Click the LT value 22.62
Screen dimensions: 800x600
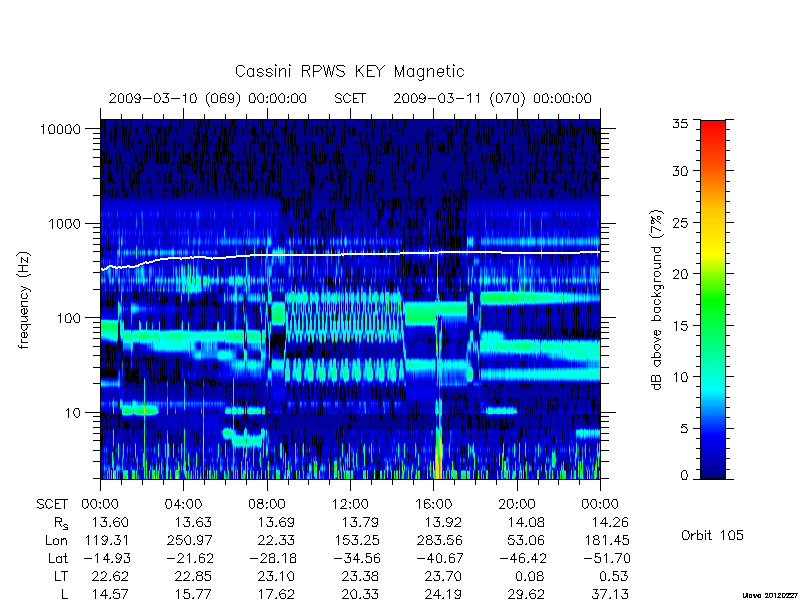click(x=110, y=576)
